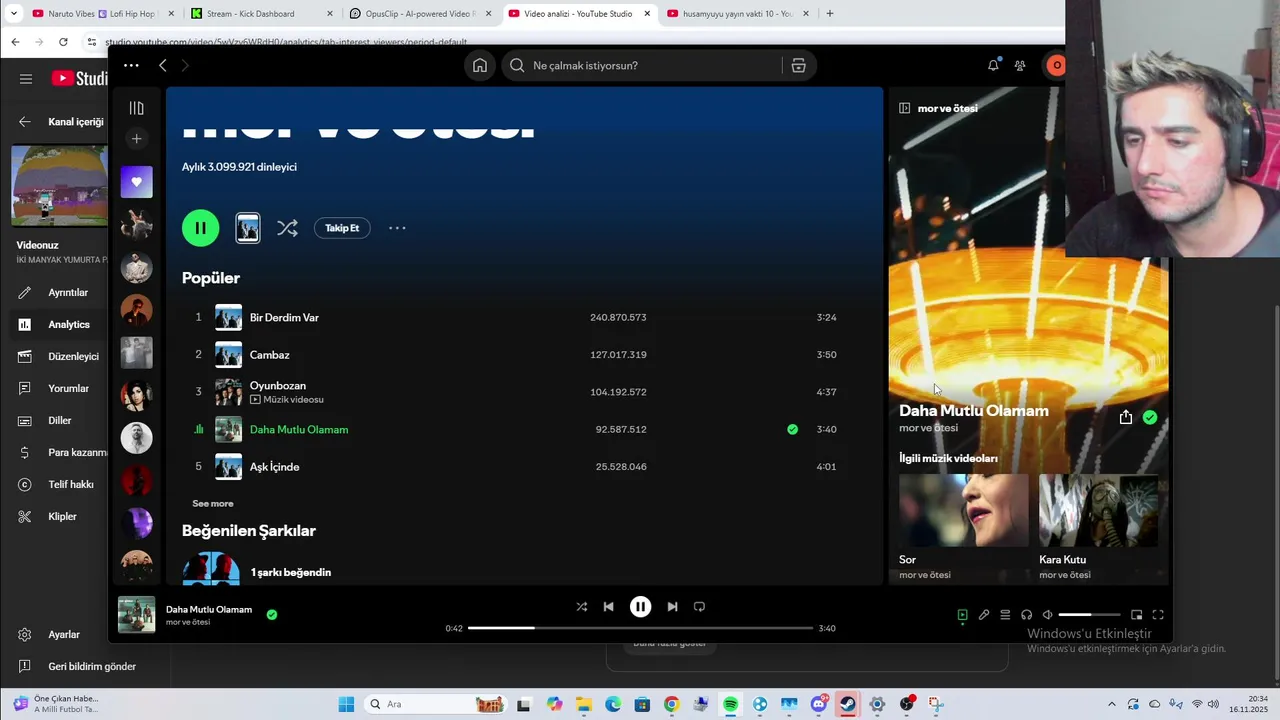The image size is (1280, 720).
Task: Open the YouTube Studio hamburger menu
Action: (x=26, y=79)
